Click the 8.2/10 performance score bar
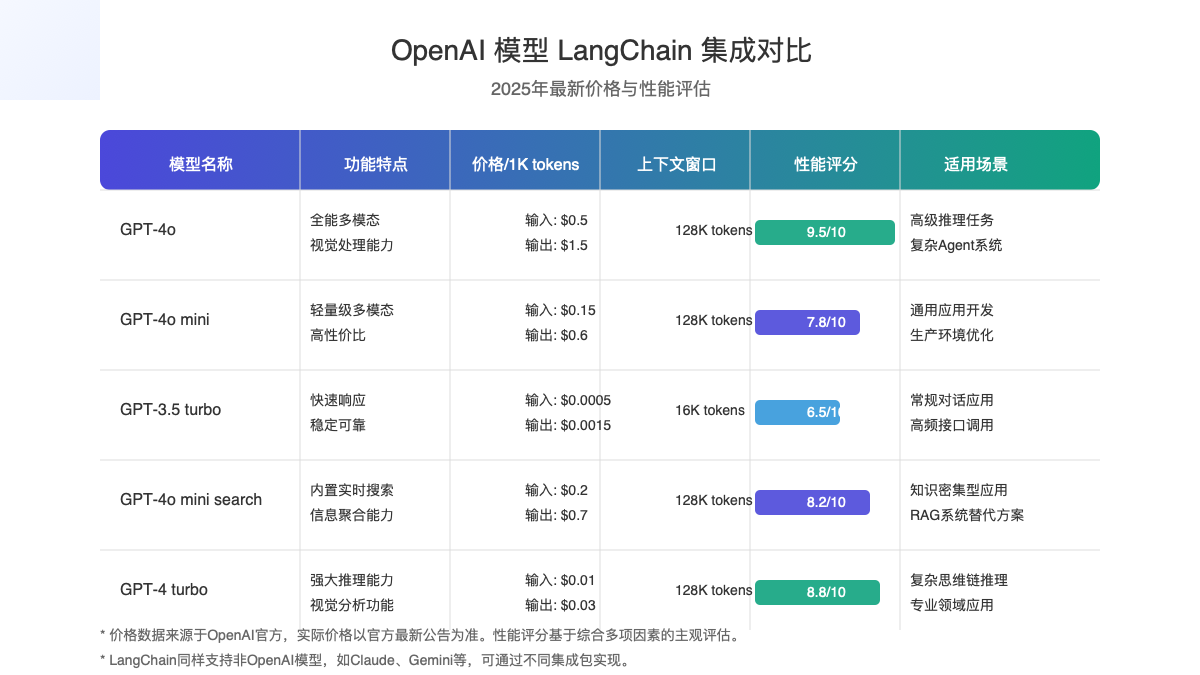Image resolution: width=1200 pixels, height=675 pixels. click(x=812, y=502)
